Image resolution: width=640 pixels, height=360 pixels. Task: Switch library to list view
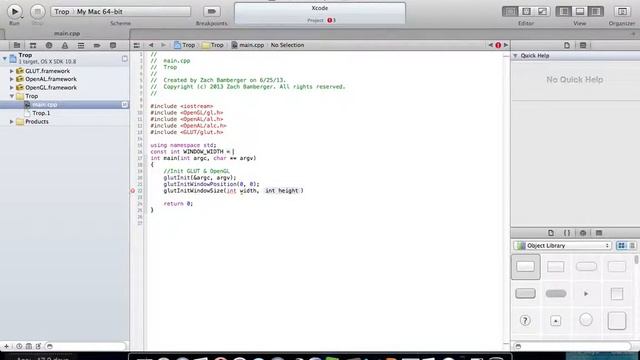click(x=632, y=246)
